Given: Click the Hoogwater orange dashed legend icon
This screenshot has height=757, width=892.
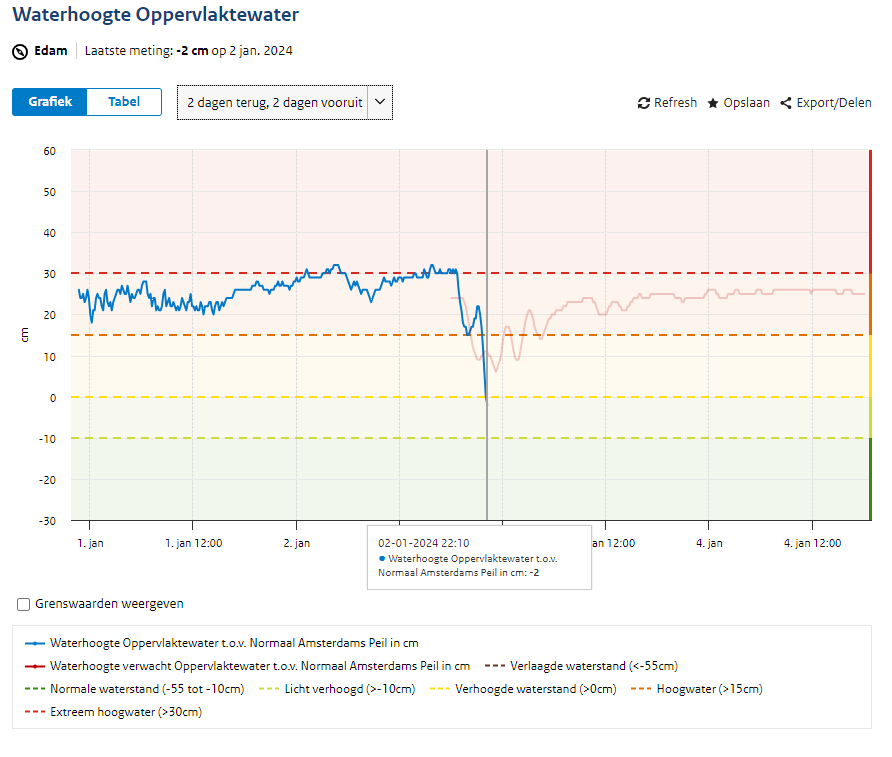Looking at the screenshot, I should (x=641, y=689).
